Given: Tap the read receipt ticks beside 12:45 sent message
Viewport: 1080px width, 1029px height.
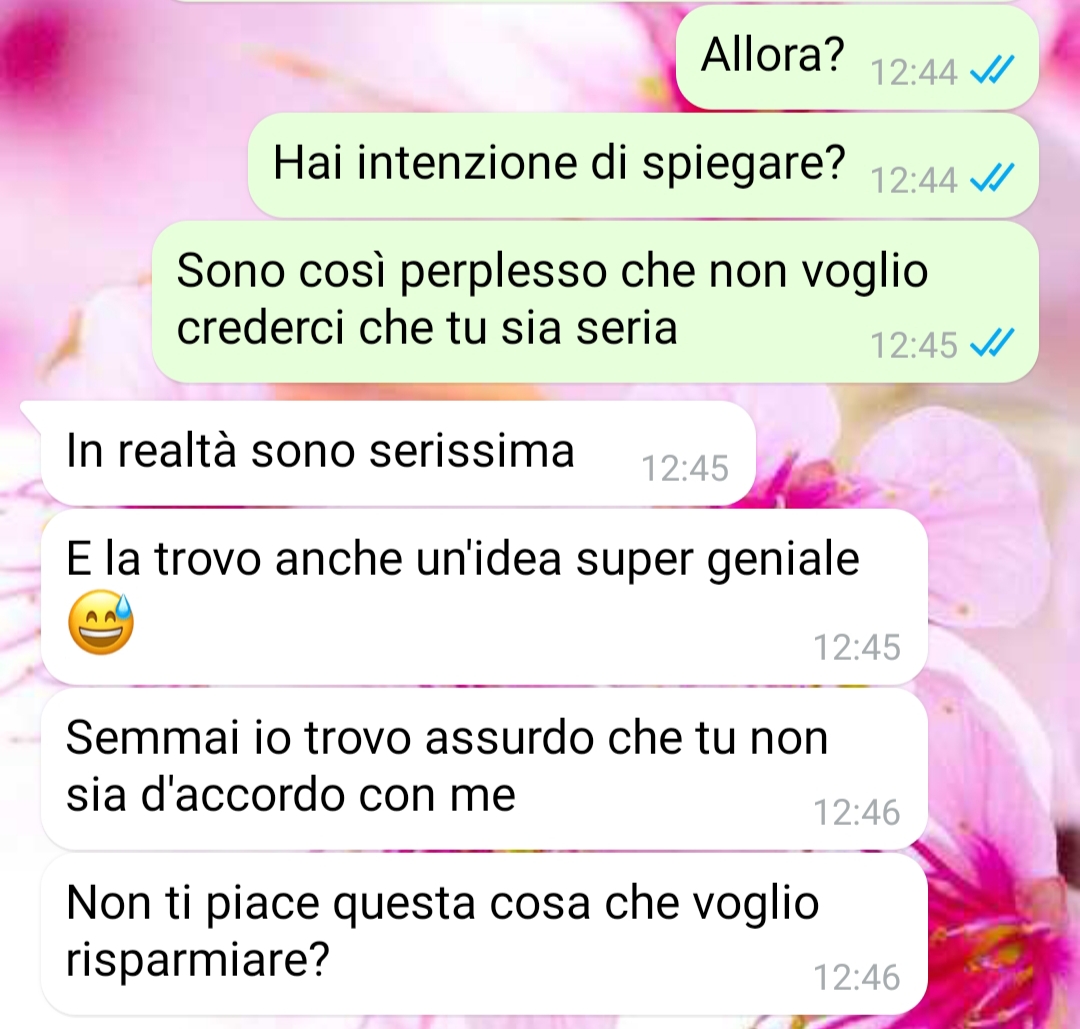Looking at the screenshot, I should tap(992, 342).
